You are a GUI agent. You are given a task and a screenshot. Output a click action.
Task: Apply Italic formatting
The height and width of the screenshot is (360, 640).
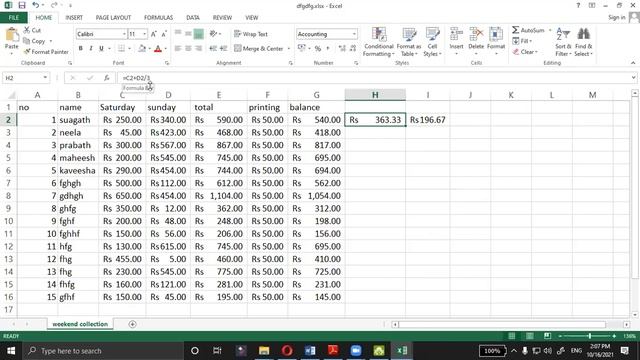pyautogui.click(x=91, y=49)
